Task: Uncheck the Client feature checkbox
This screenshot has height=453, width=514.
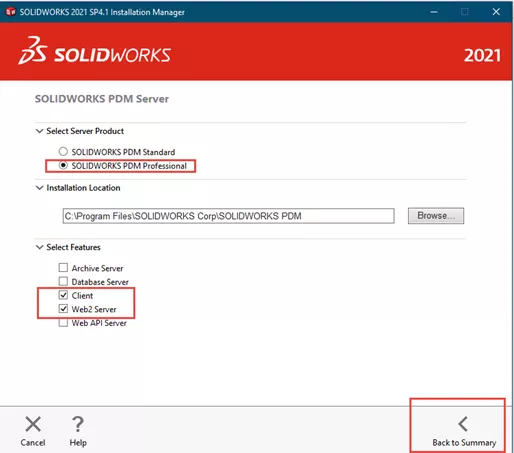Action: coord(63,295)
